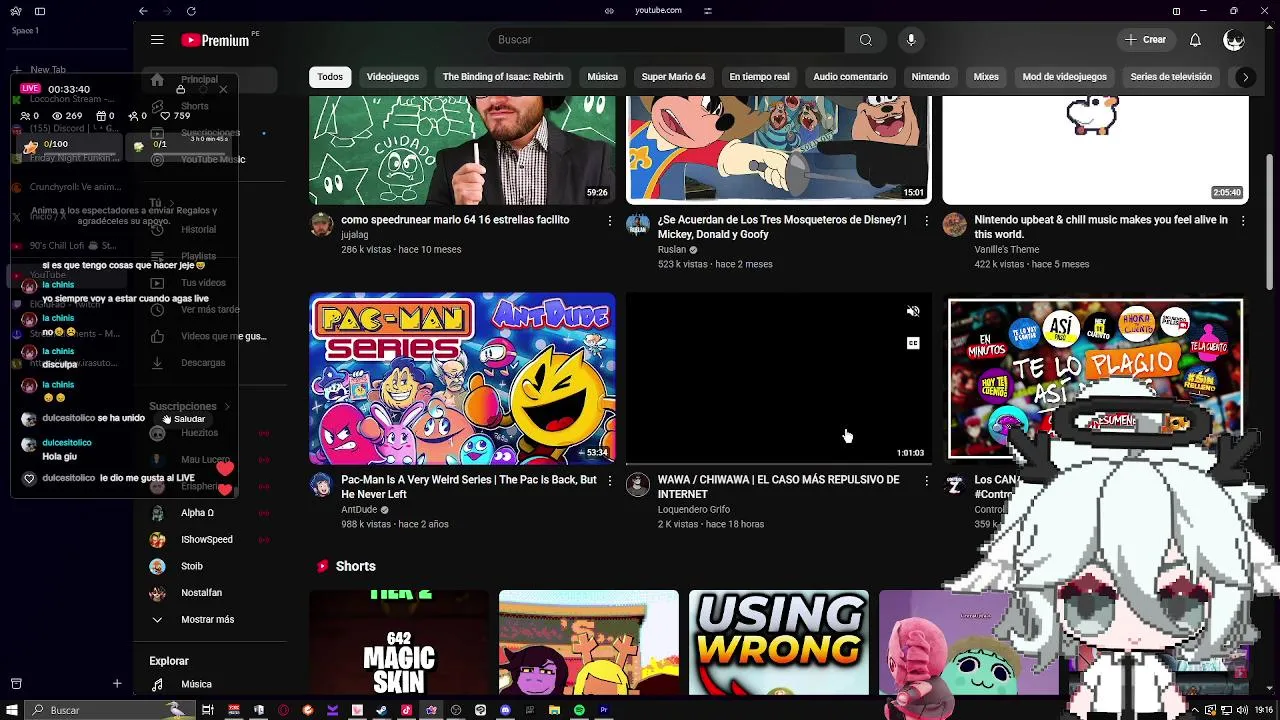1280x720 pixels.
Task: Open Premiere Pro from the taskbar
Action: coord(604,710)
